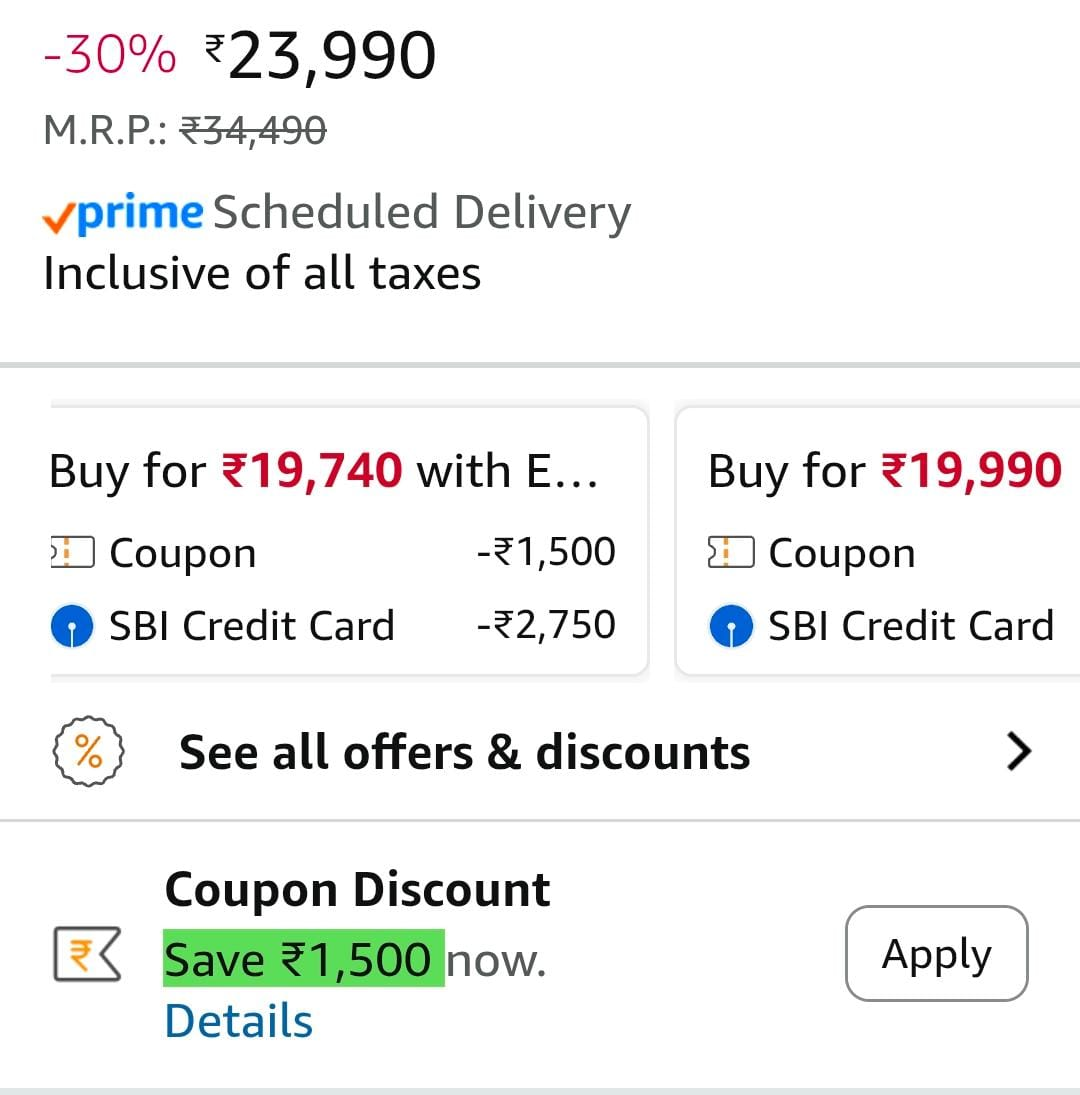Viewport: 1080px width, 1095px height.
Task: Click SBI logo in second offer card
Action: pos(731,627)
